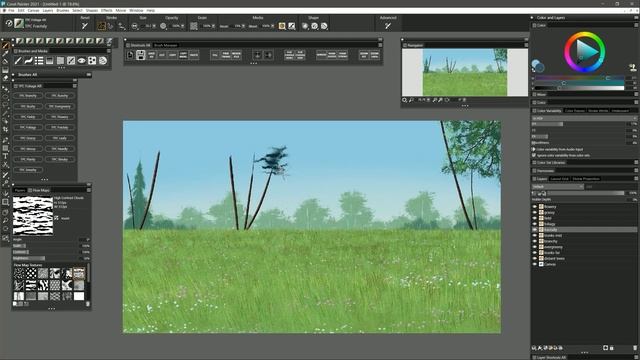640x360 pixels.
Task: Click the Delete layer trash icon
Action: 635,348
